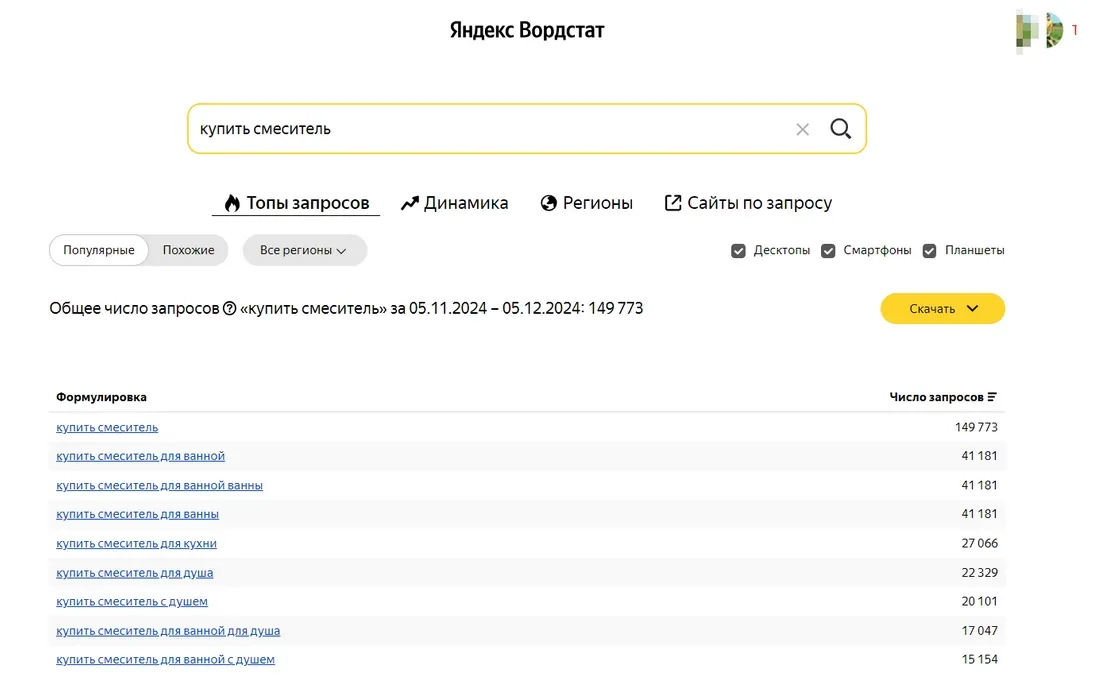Viewport: 1104px width, 693px height.
Task: Open the link купить смеситель
Action: (x=107, y=427)
